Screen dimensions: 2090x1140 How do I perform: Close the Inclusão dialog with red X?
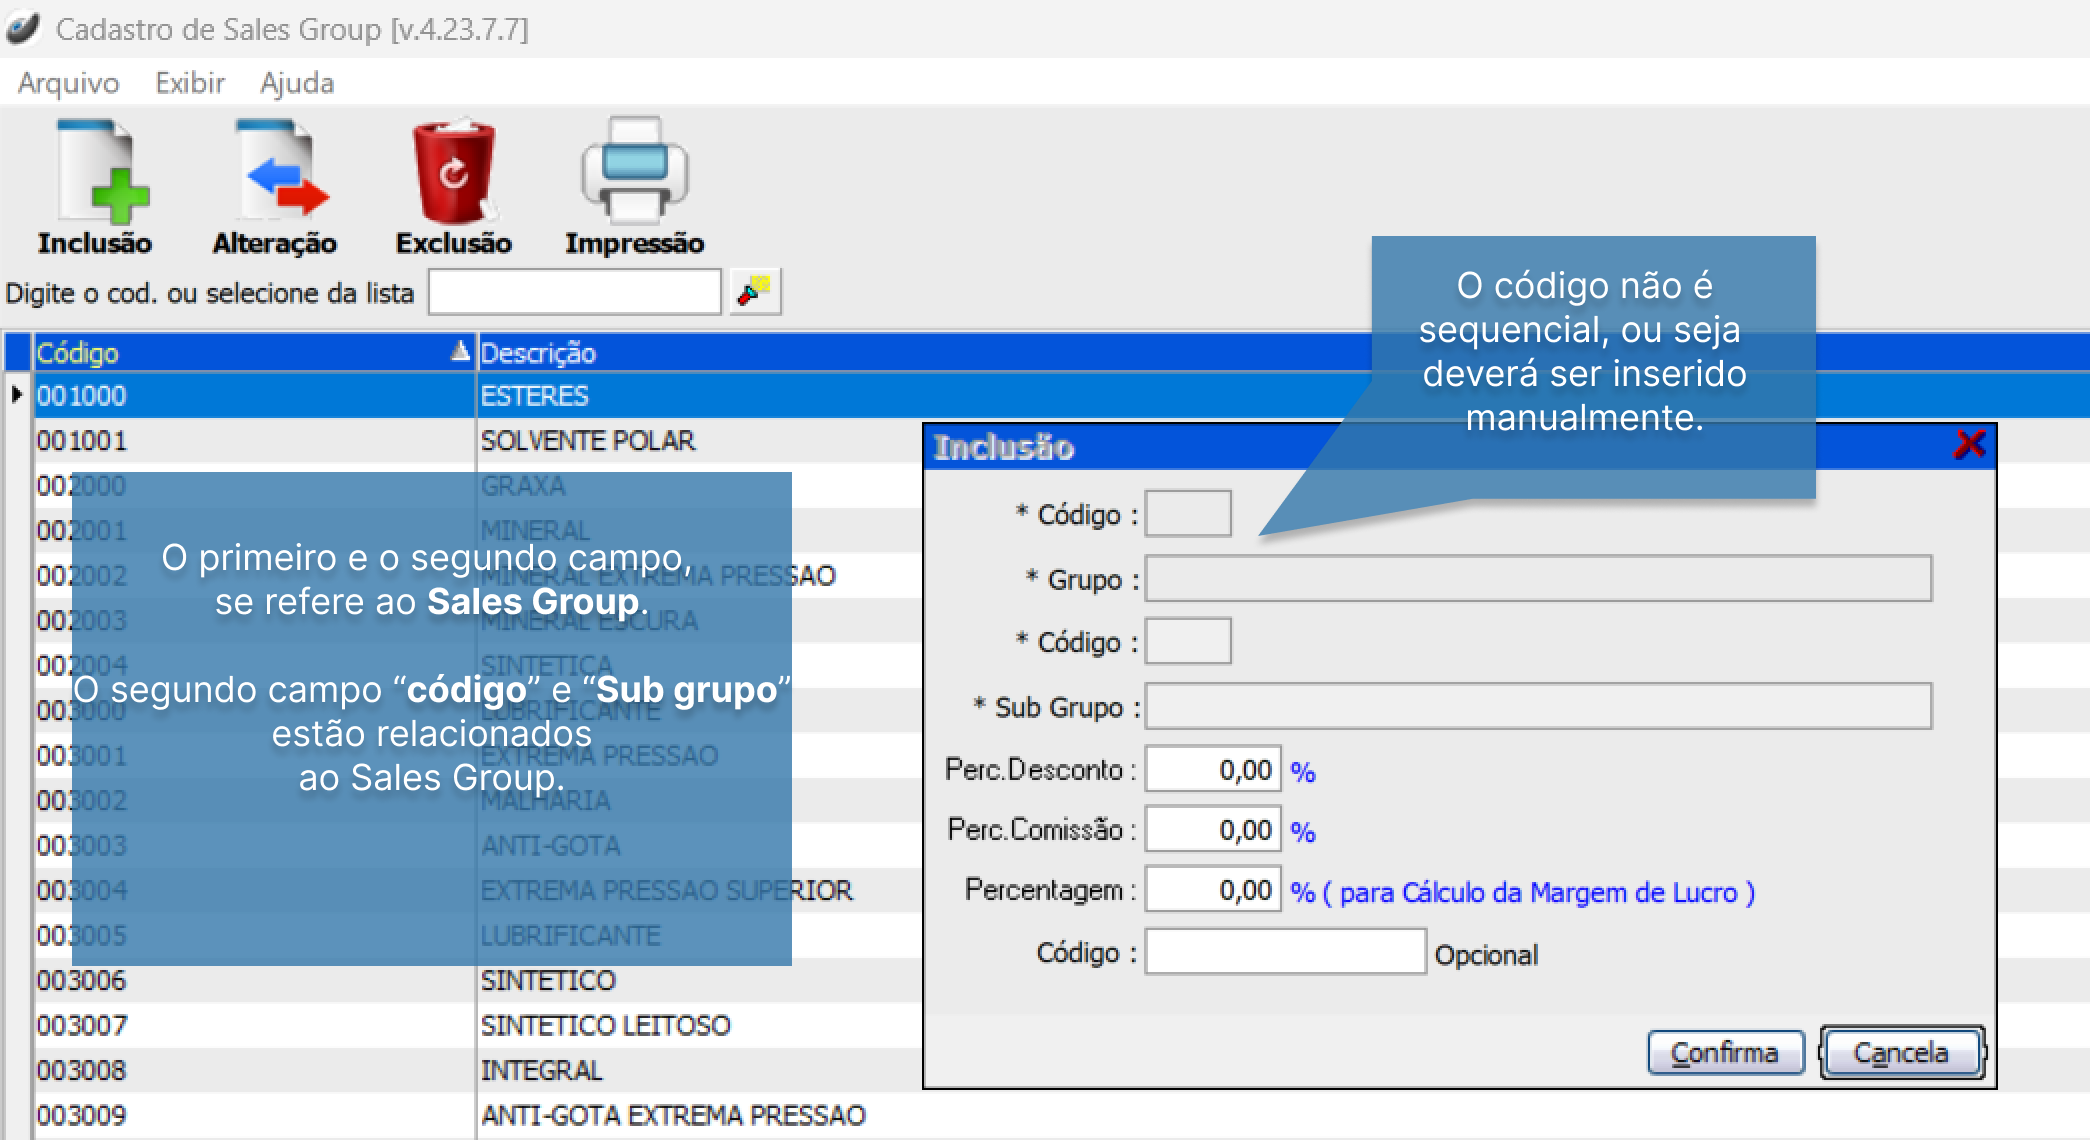pyautogui.click(x=1968, y=444)
